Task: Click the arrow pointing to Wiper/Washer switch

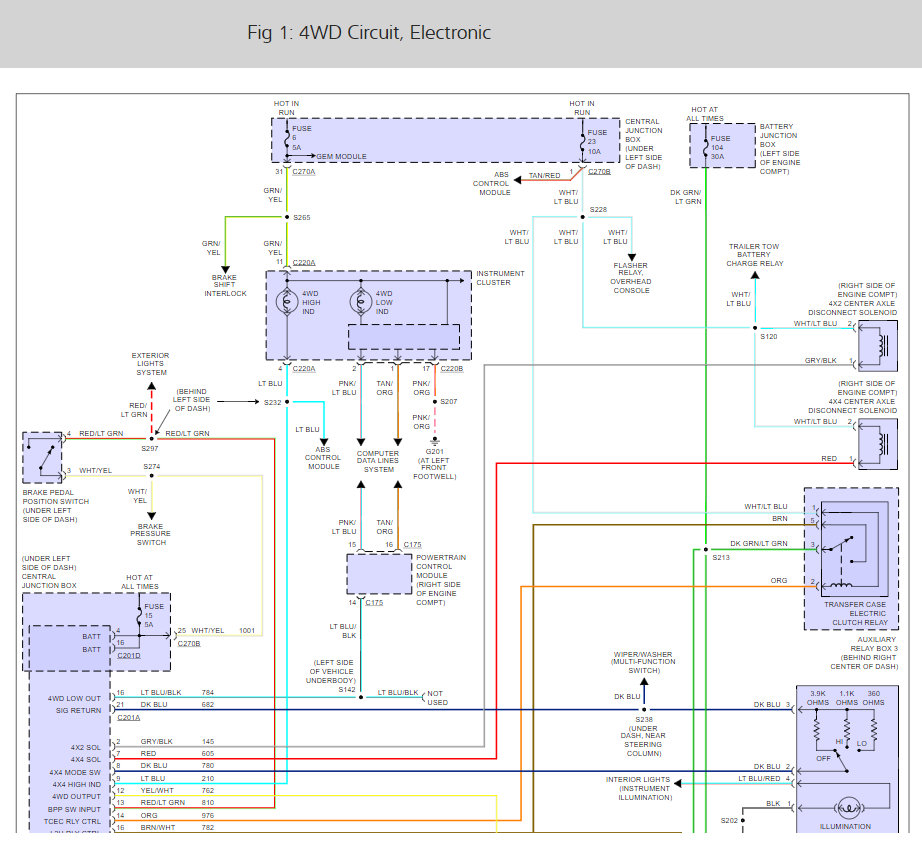Action: [644, 682]
